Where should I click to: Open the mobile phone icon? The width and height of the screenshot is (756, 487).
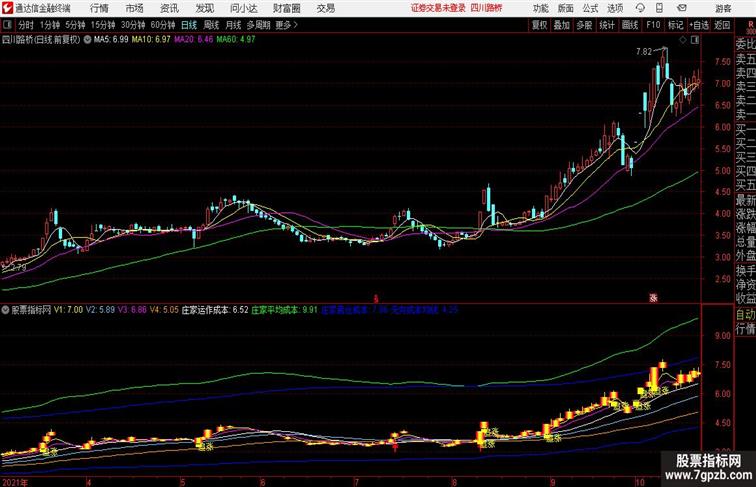point(659,8)
